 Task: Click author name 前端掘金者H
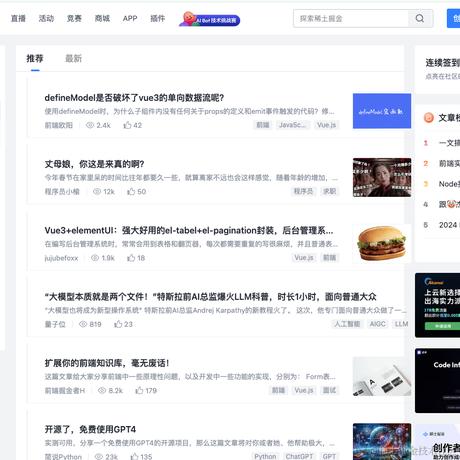[65, 390]
